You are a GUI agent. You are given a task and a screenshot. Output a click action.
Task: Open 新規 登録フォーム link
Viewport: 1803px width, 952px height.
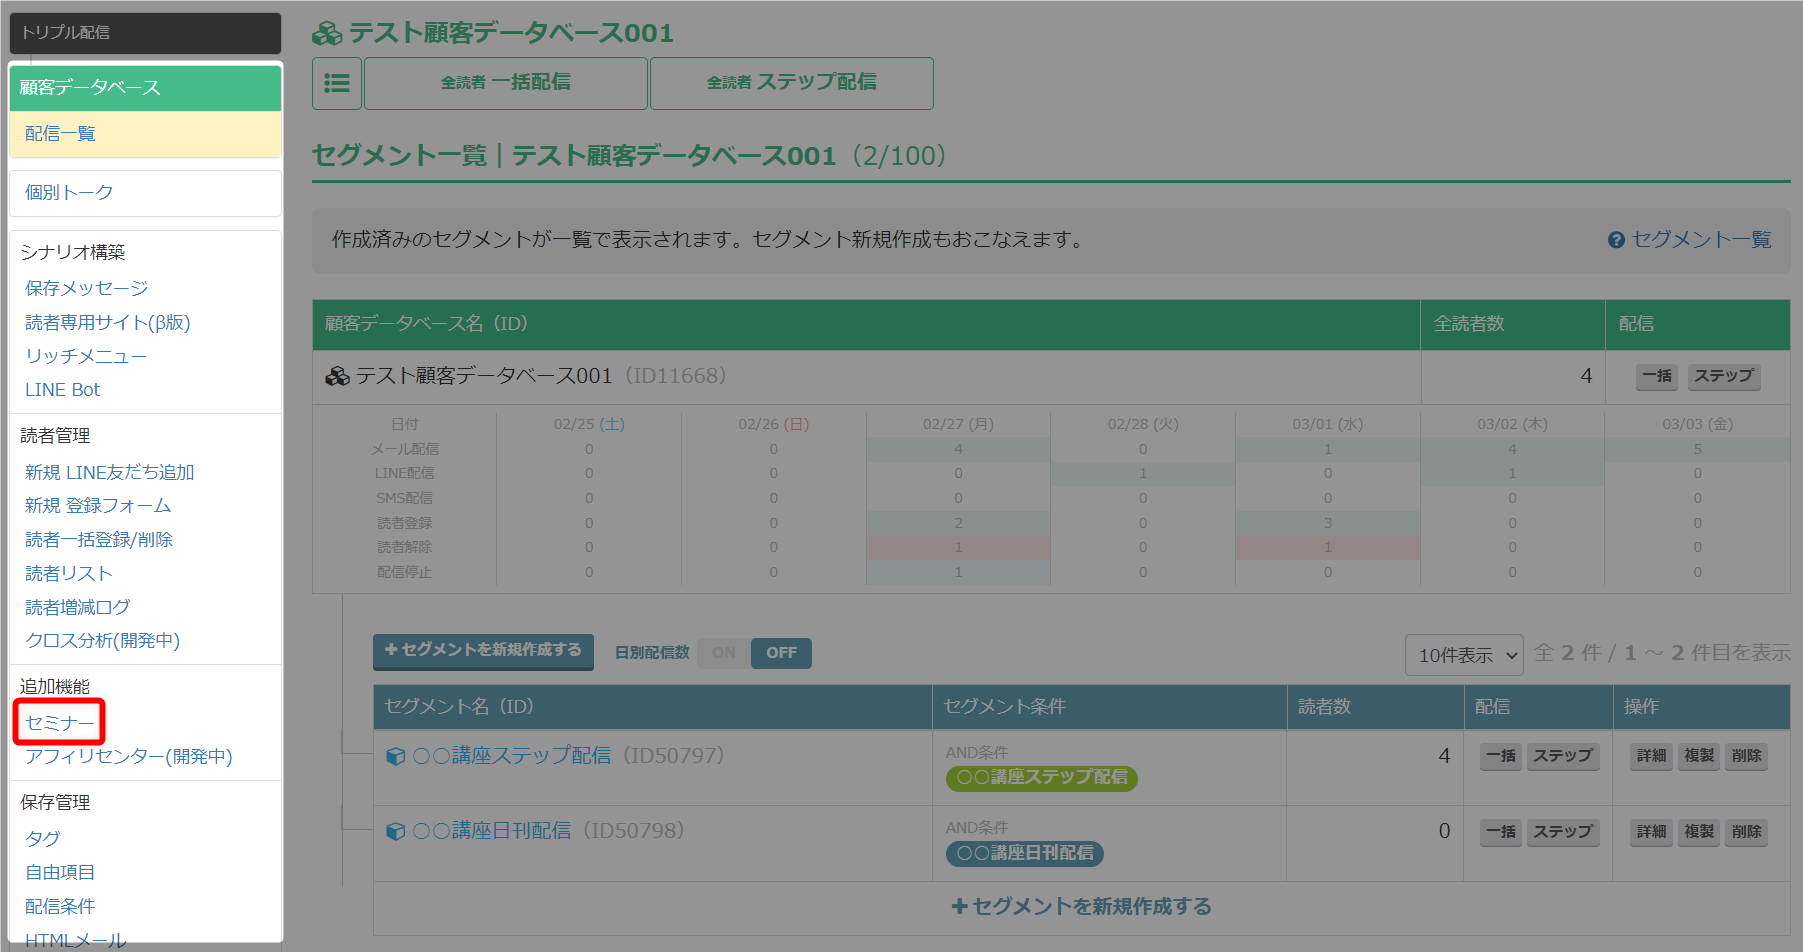click(x=98, y=506)
